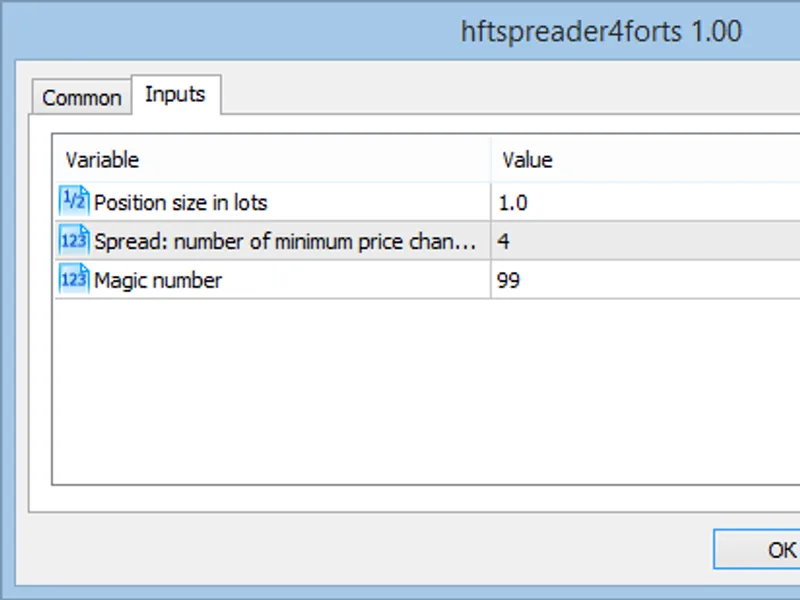Edit the 1.0 position size value
The image size is (800, 600).
pos(645,202)
